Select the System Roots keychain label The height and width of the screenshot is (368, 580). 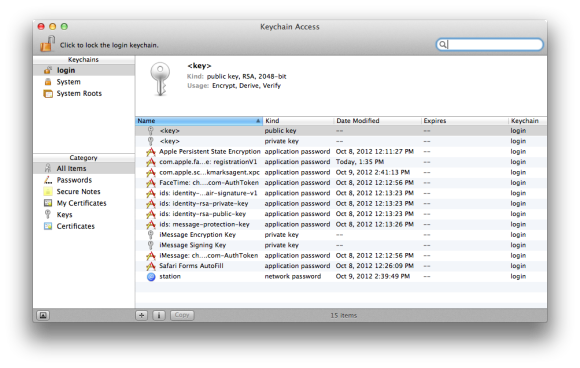[79, 94]
